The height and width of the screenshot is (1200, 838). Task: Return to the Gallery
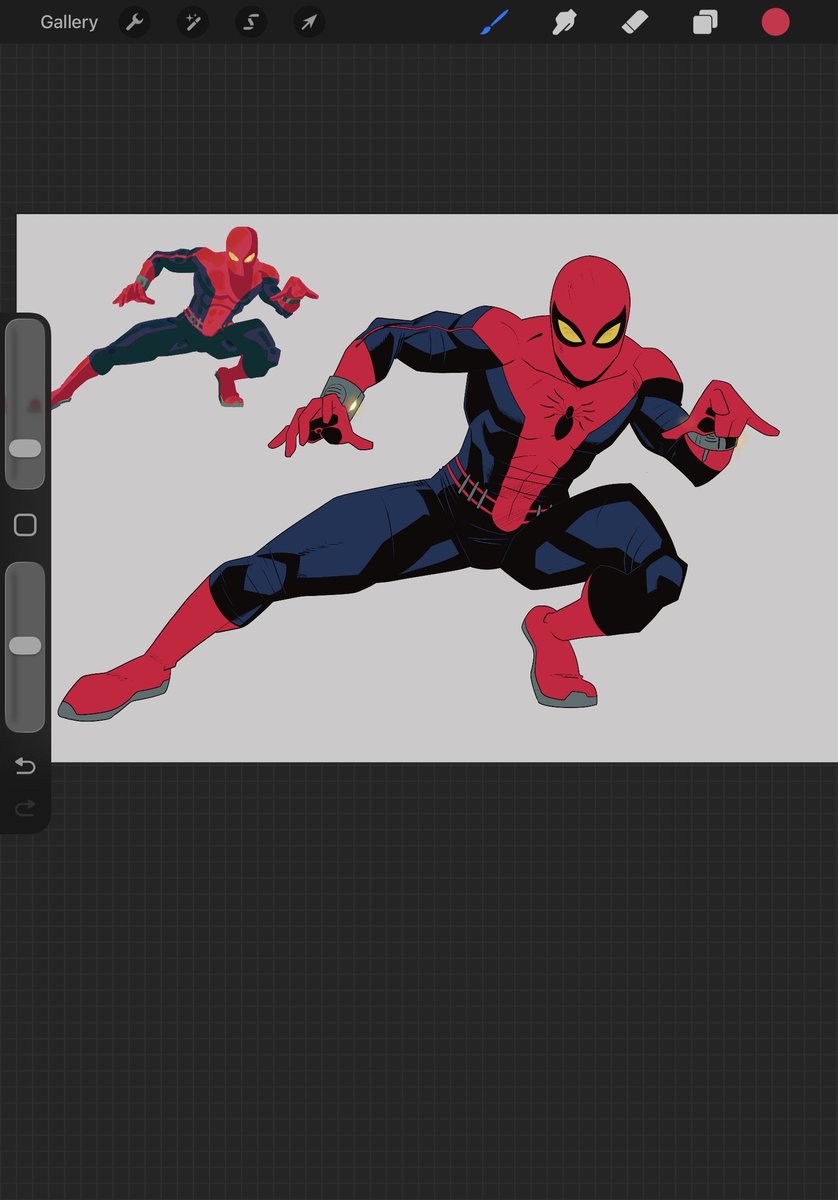(69, 22)
